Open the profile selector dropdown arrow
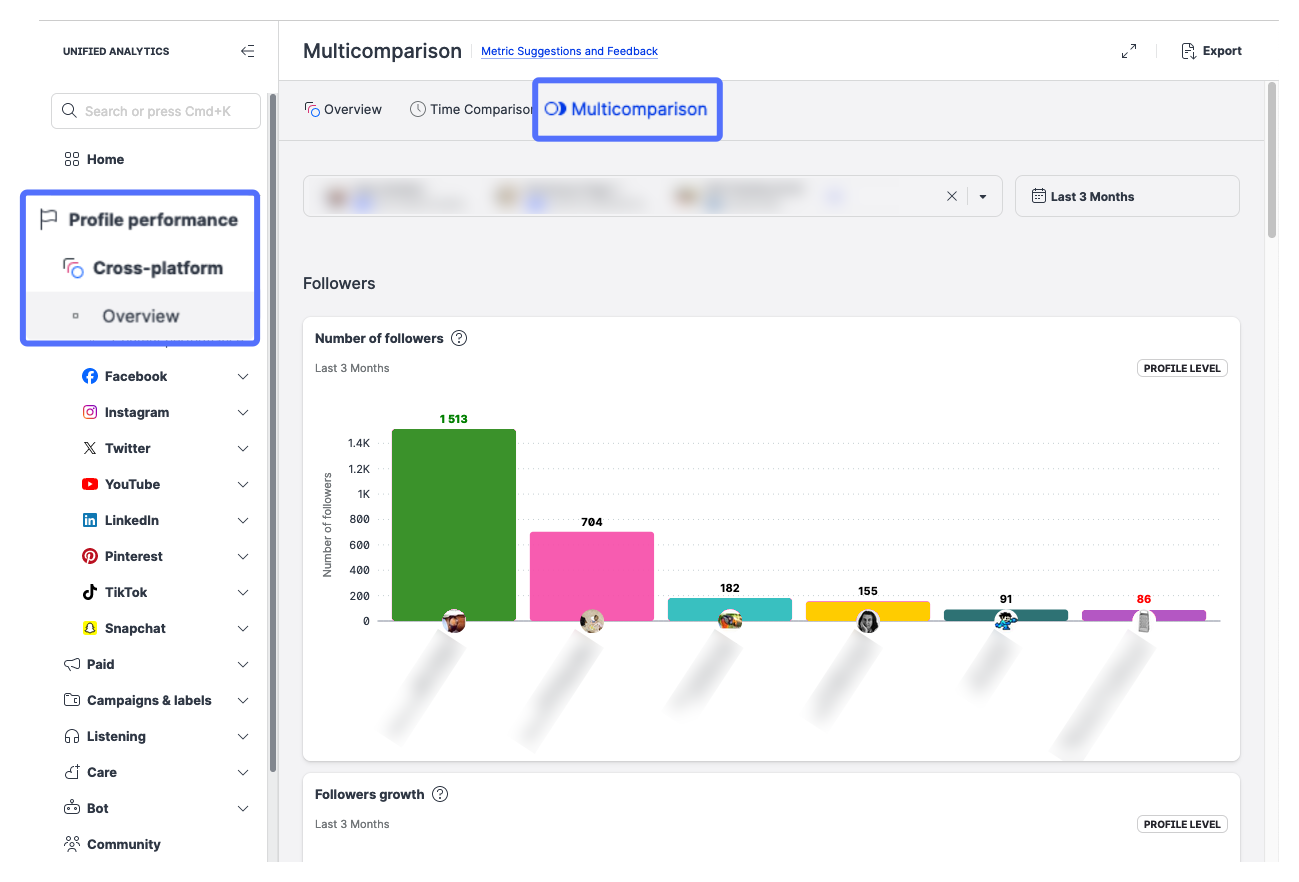This screenshot has height=882, width=1299. (983, 196)
